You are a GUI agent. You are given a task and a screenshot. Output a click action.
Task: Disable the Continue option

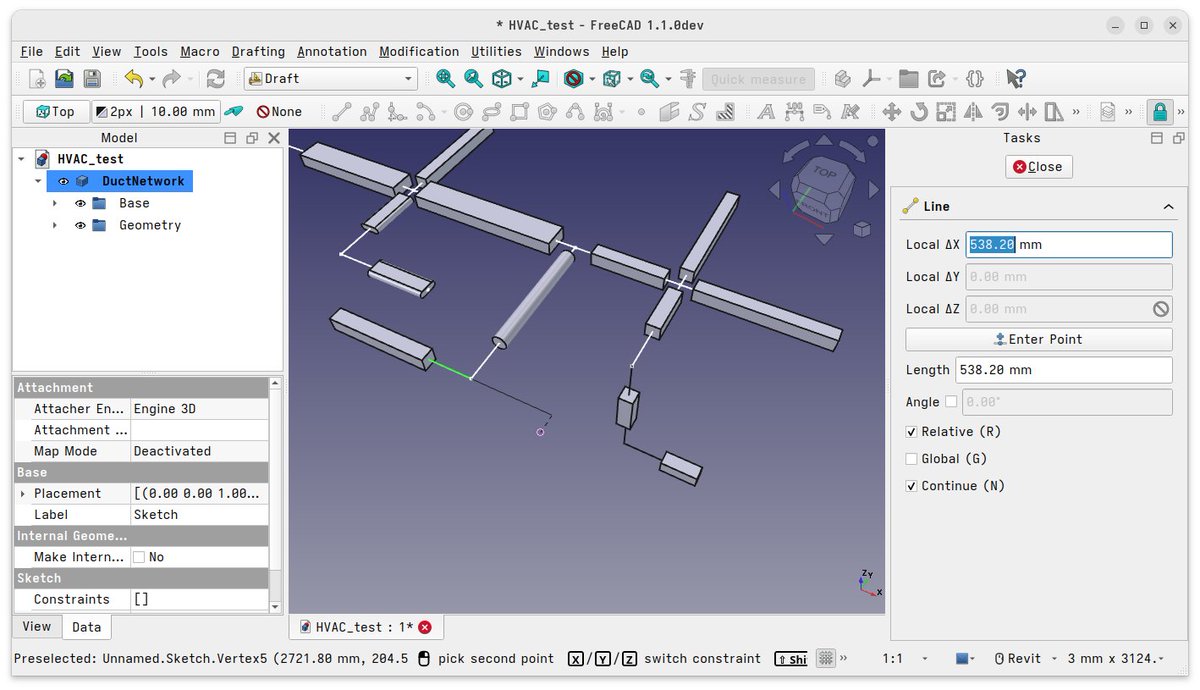pos(912,485)
